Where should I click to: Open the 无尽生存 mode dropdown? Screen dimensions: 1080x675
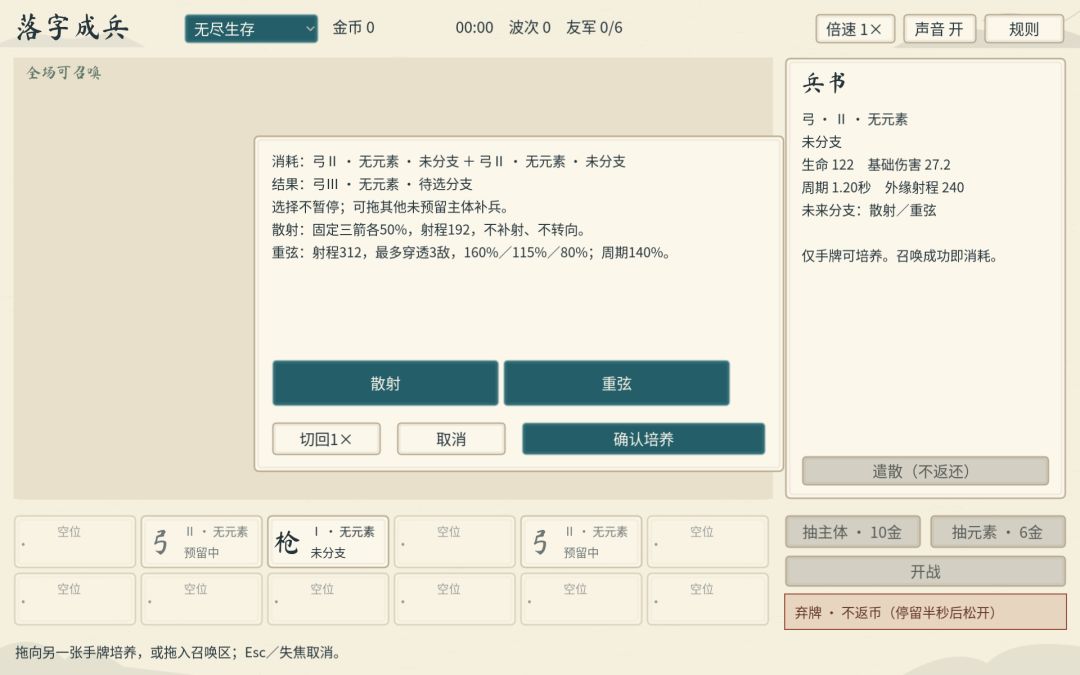click(x=251, y=29)
